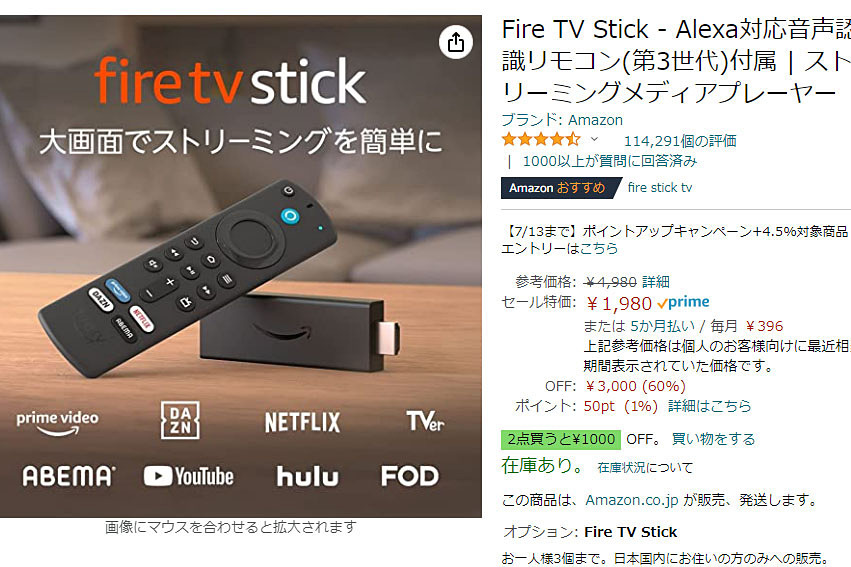This screenshot has height=567, width=851.
Task: Open 5か月払い installment link
Action: (662, 326)
